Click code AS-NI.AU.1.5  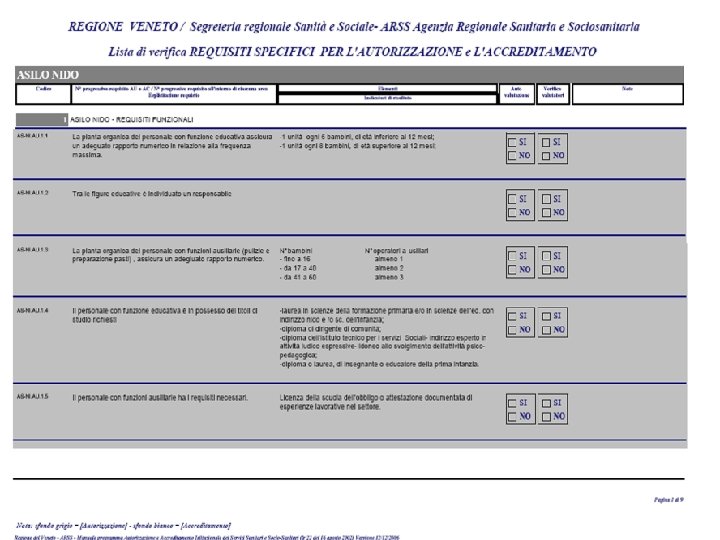point(32,396)
